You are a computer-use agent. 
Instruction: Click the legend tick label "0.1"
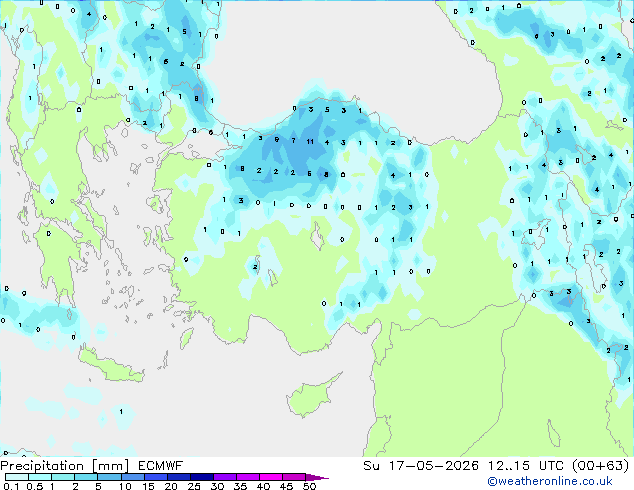click(11, 486)
